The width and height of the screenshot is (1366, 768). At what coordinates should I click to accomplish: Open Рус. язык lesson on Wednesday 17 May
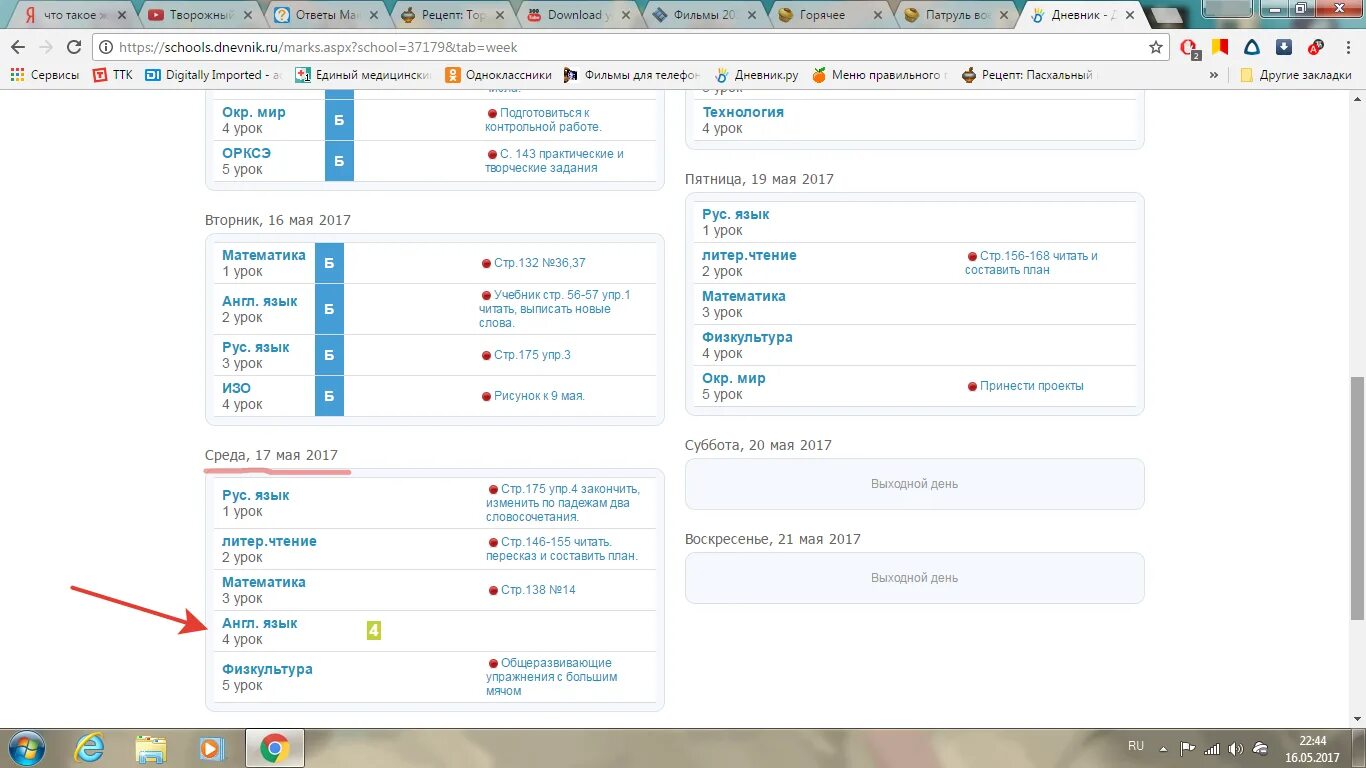[256, 495]
